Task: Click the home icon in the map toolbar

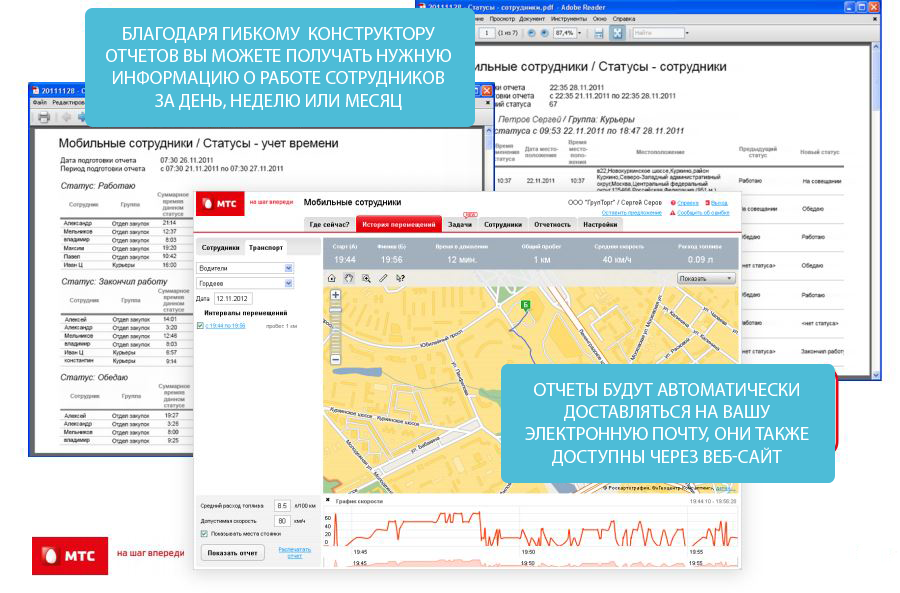Action: 332,278
